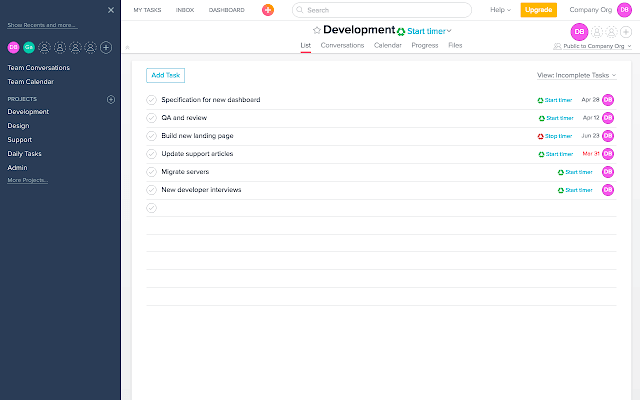Viewport: 640px width, 400px height.
Task: Open the DB profile avatar in the top right
Action: (x=624, y=10)
